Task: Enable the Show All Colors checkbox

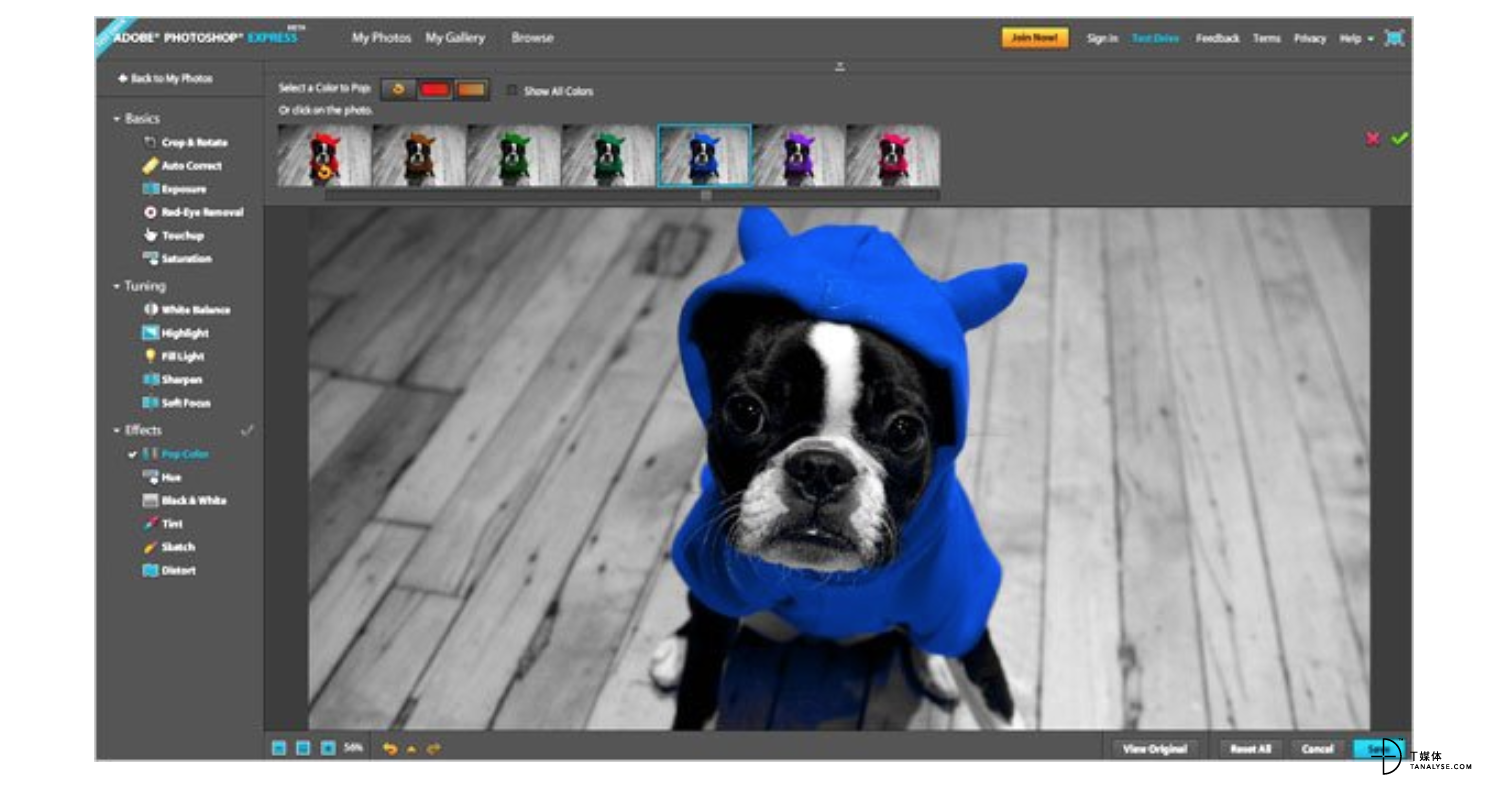Action: click(x=512, y=91)
